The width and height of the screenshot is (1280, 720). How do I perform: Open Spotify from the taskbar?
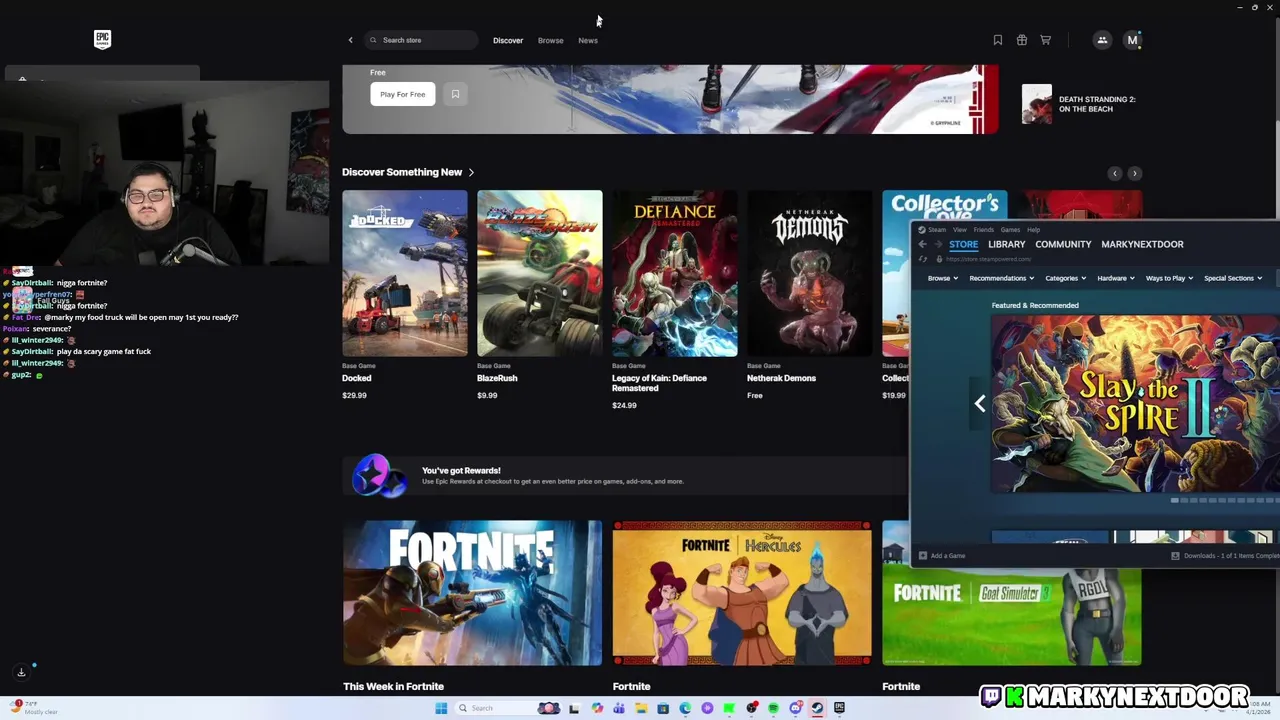point(773,708)
